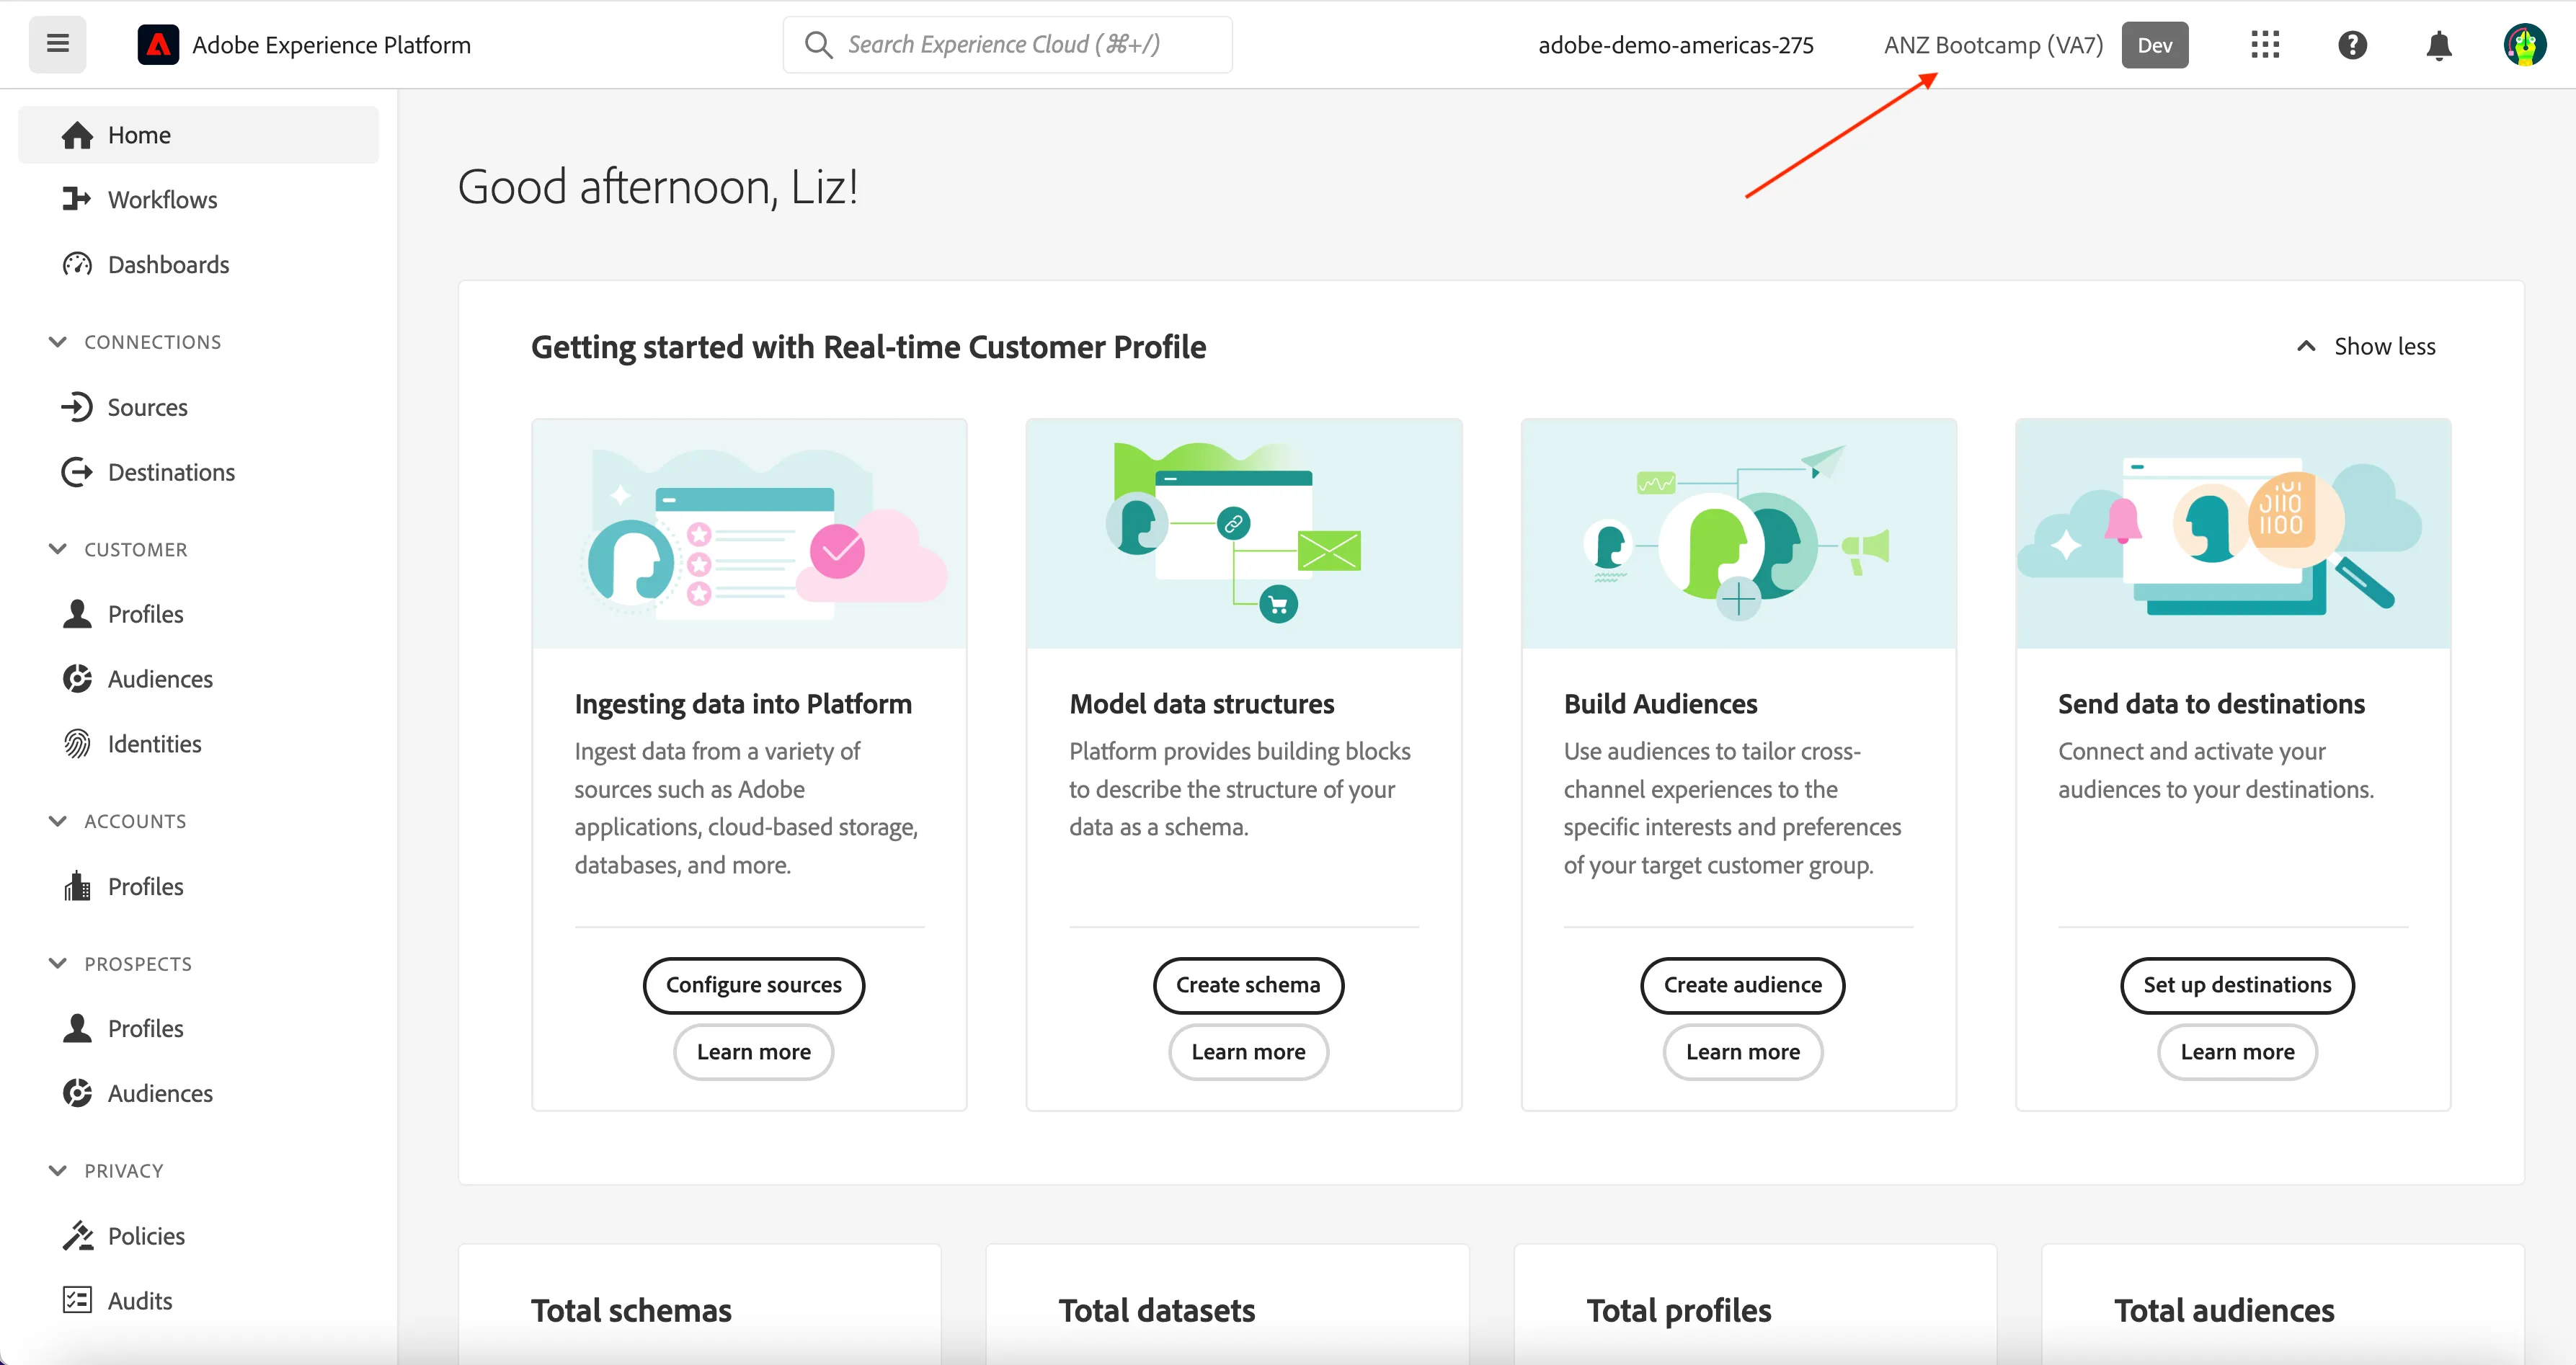
Task: Click the Set up destinations button
Action: [x=2237, y=985]
